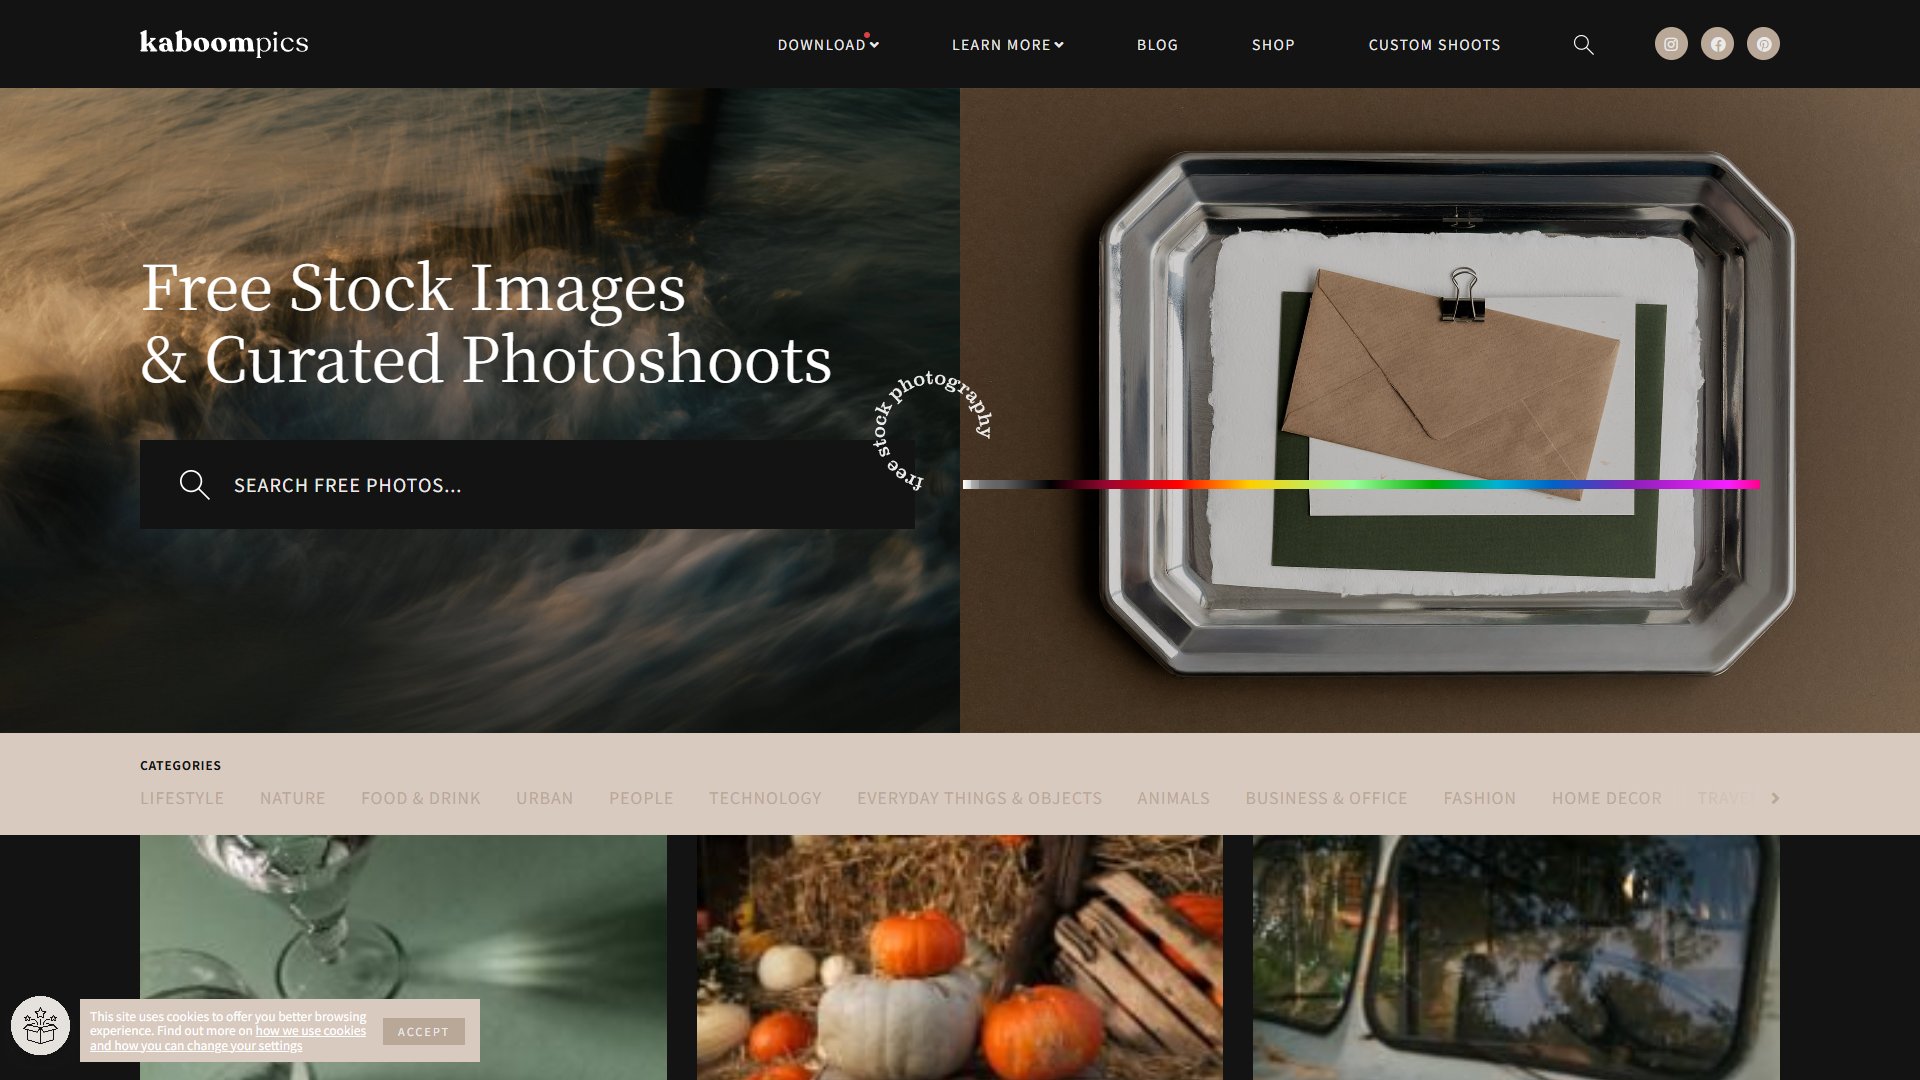Open the Blog menu item

click(1157, 45)
